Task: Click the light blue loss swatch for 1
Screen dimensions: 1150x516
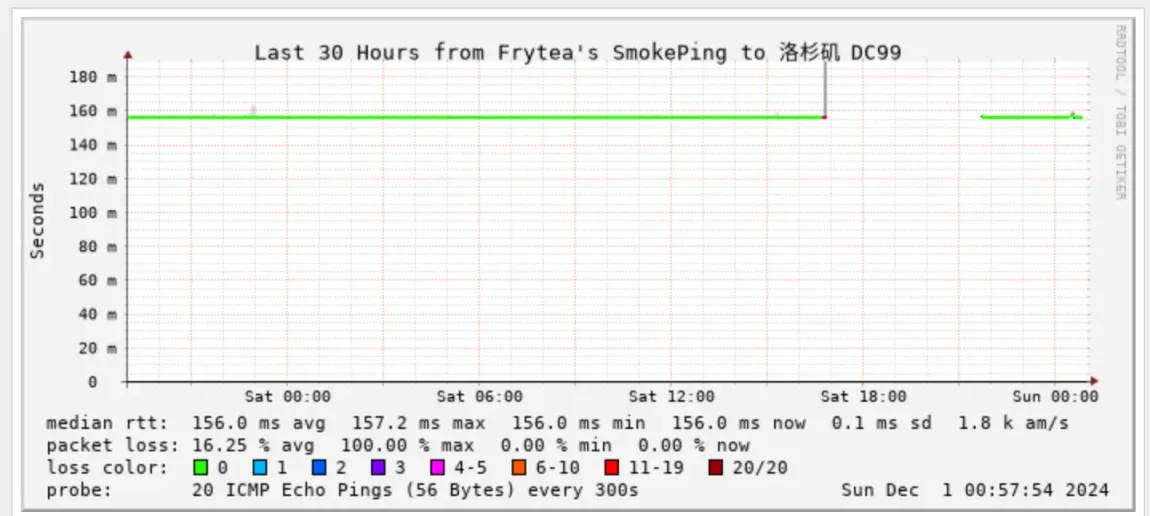Action: [x=260, y=467]
